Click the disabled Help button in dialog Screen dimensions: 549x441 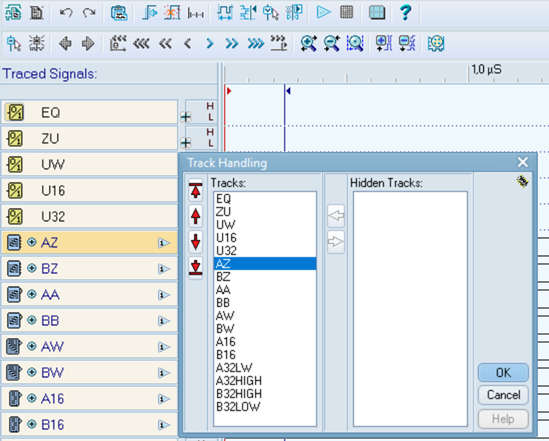pos(503,419)
